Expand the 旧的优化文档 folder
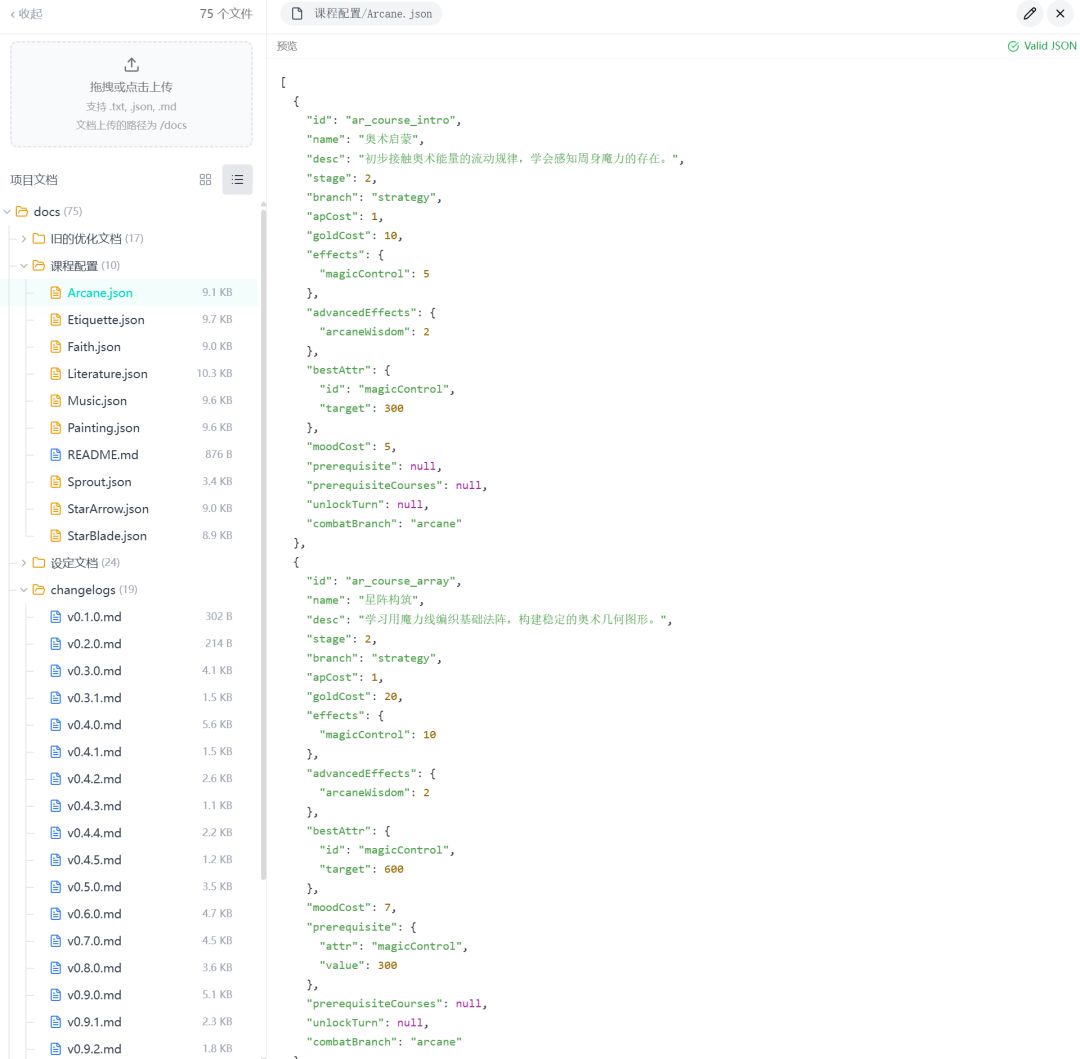The height and width of the screenshot is (1059, 1080). [x=24, y=238]
